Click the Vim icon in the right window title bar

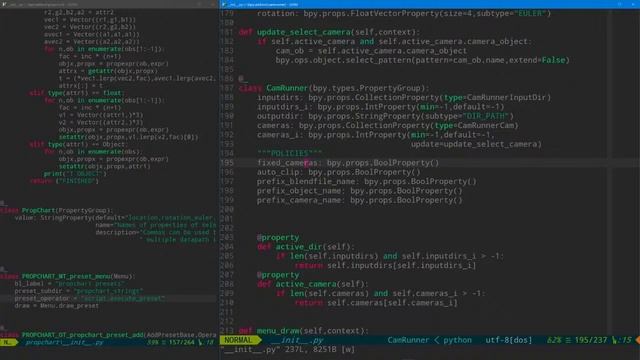click(x=224, y=4)
